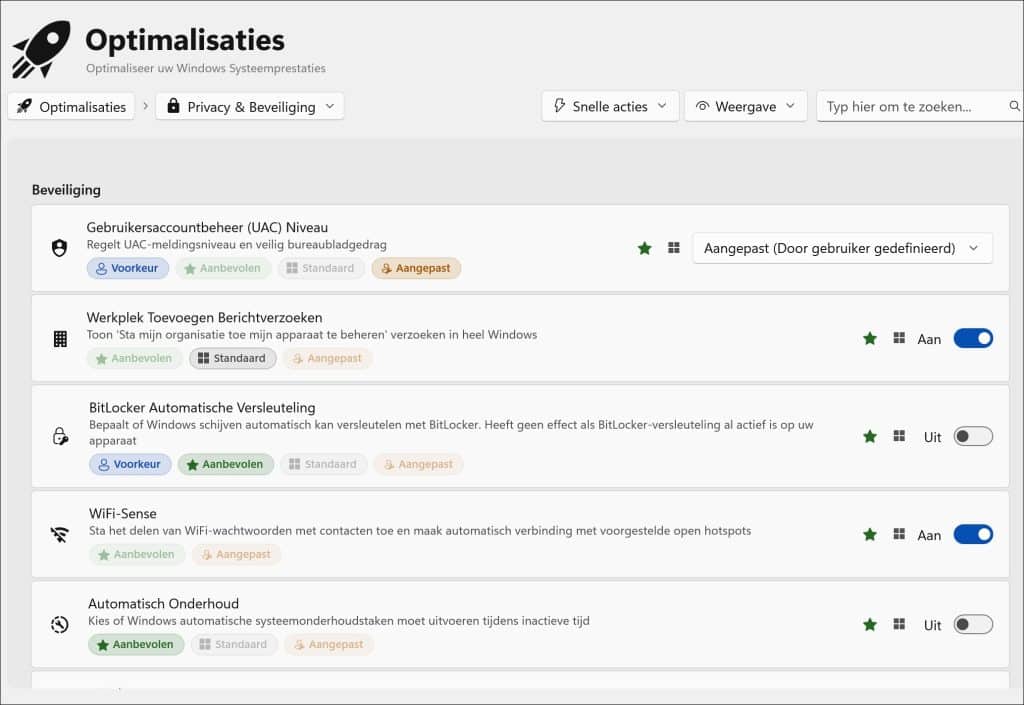The image size is (1024, 705).
Task: Select Aanbevolen preset for UAC Niveau
Action: [223, 268]
